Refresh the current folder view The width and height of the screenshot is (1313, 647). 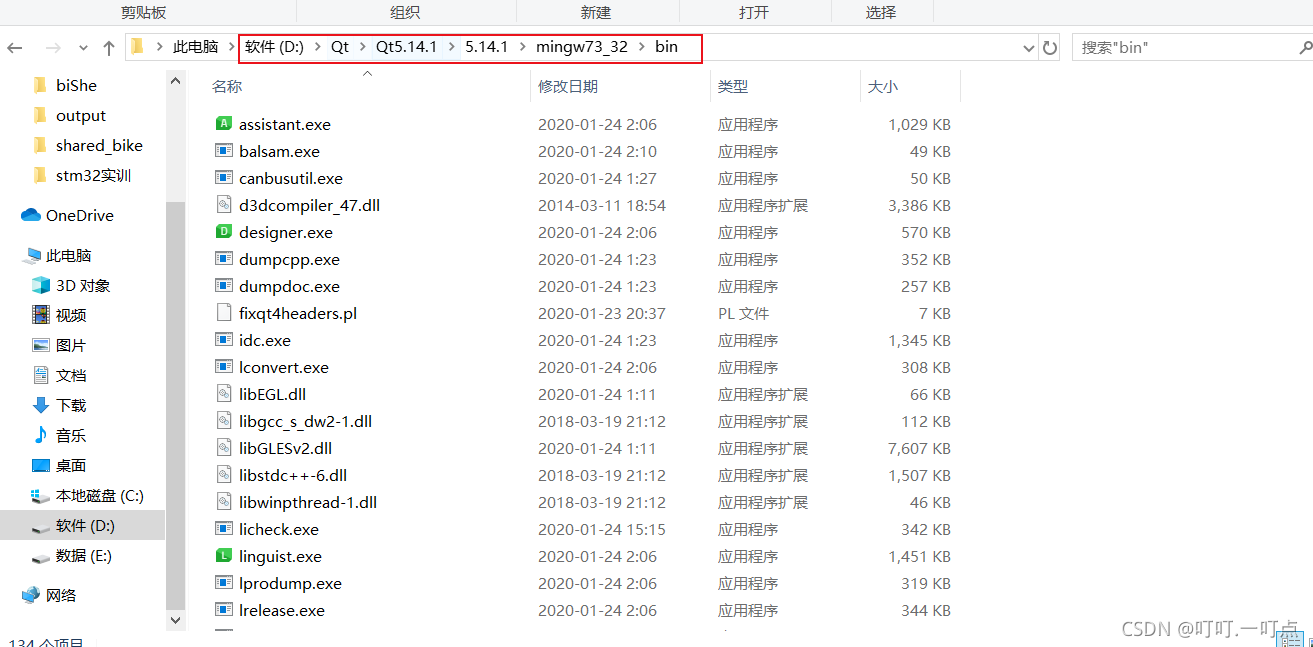coord(1049,47)
